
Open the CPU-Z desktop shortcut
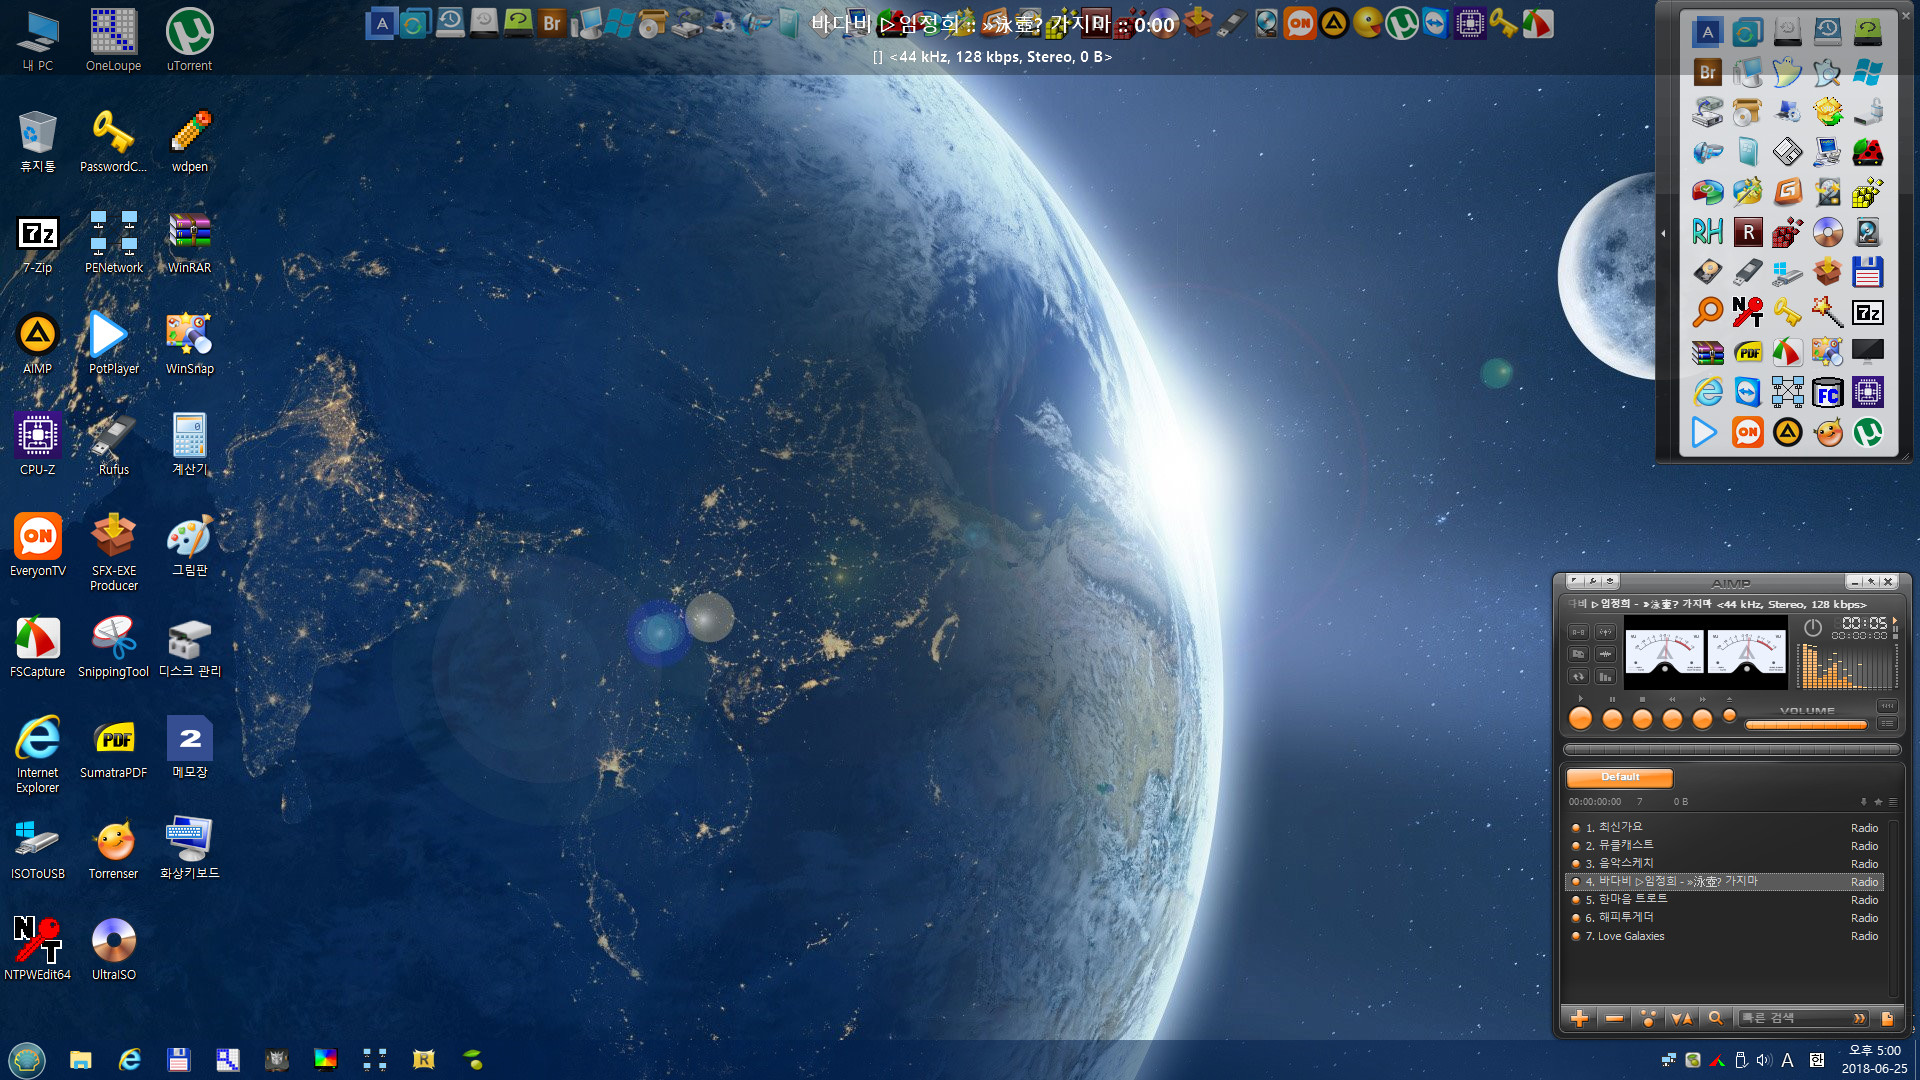tap(37, 444)
